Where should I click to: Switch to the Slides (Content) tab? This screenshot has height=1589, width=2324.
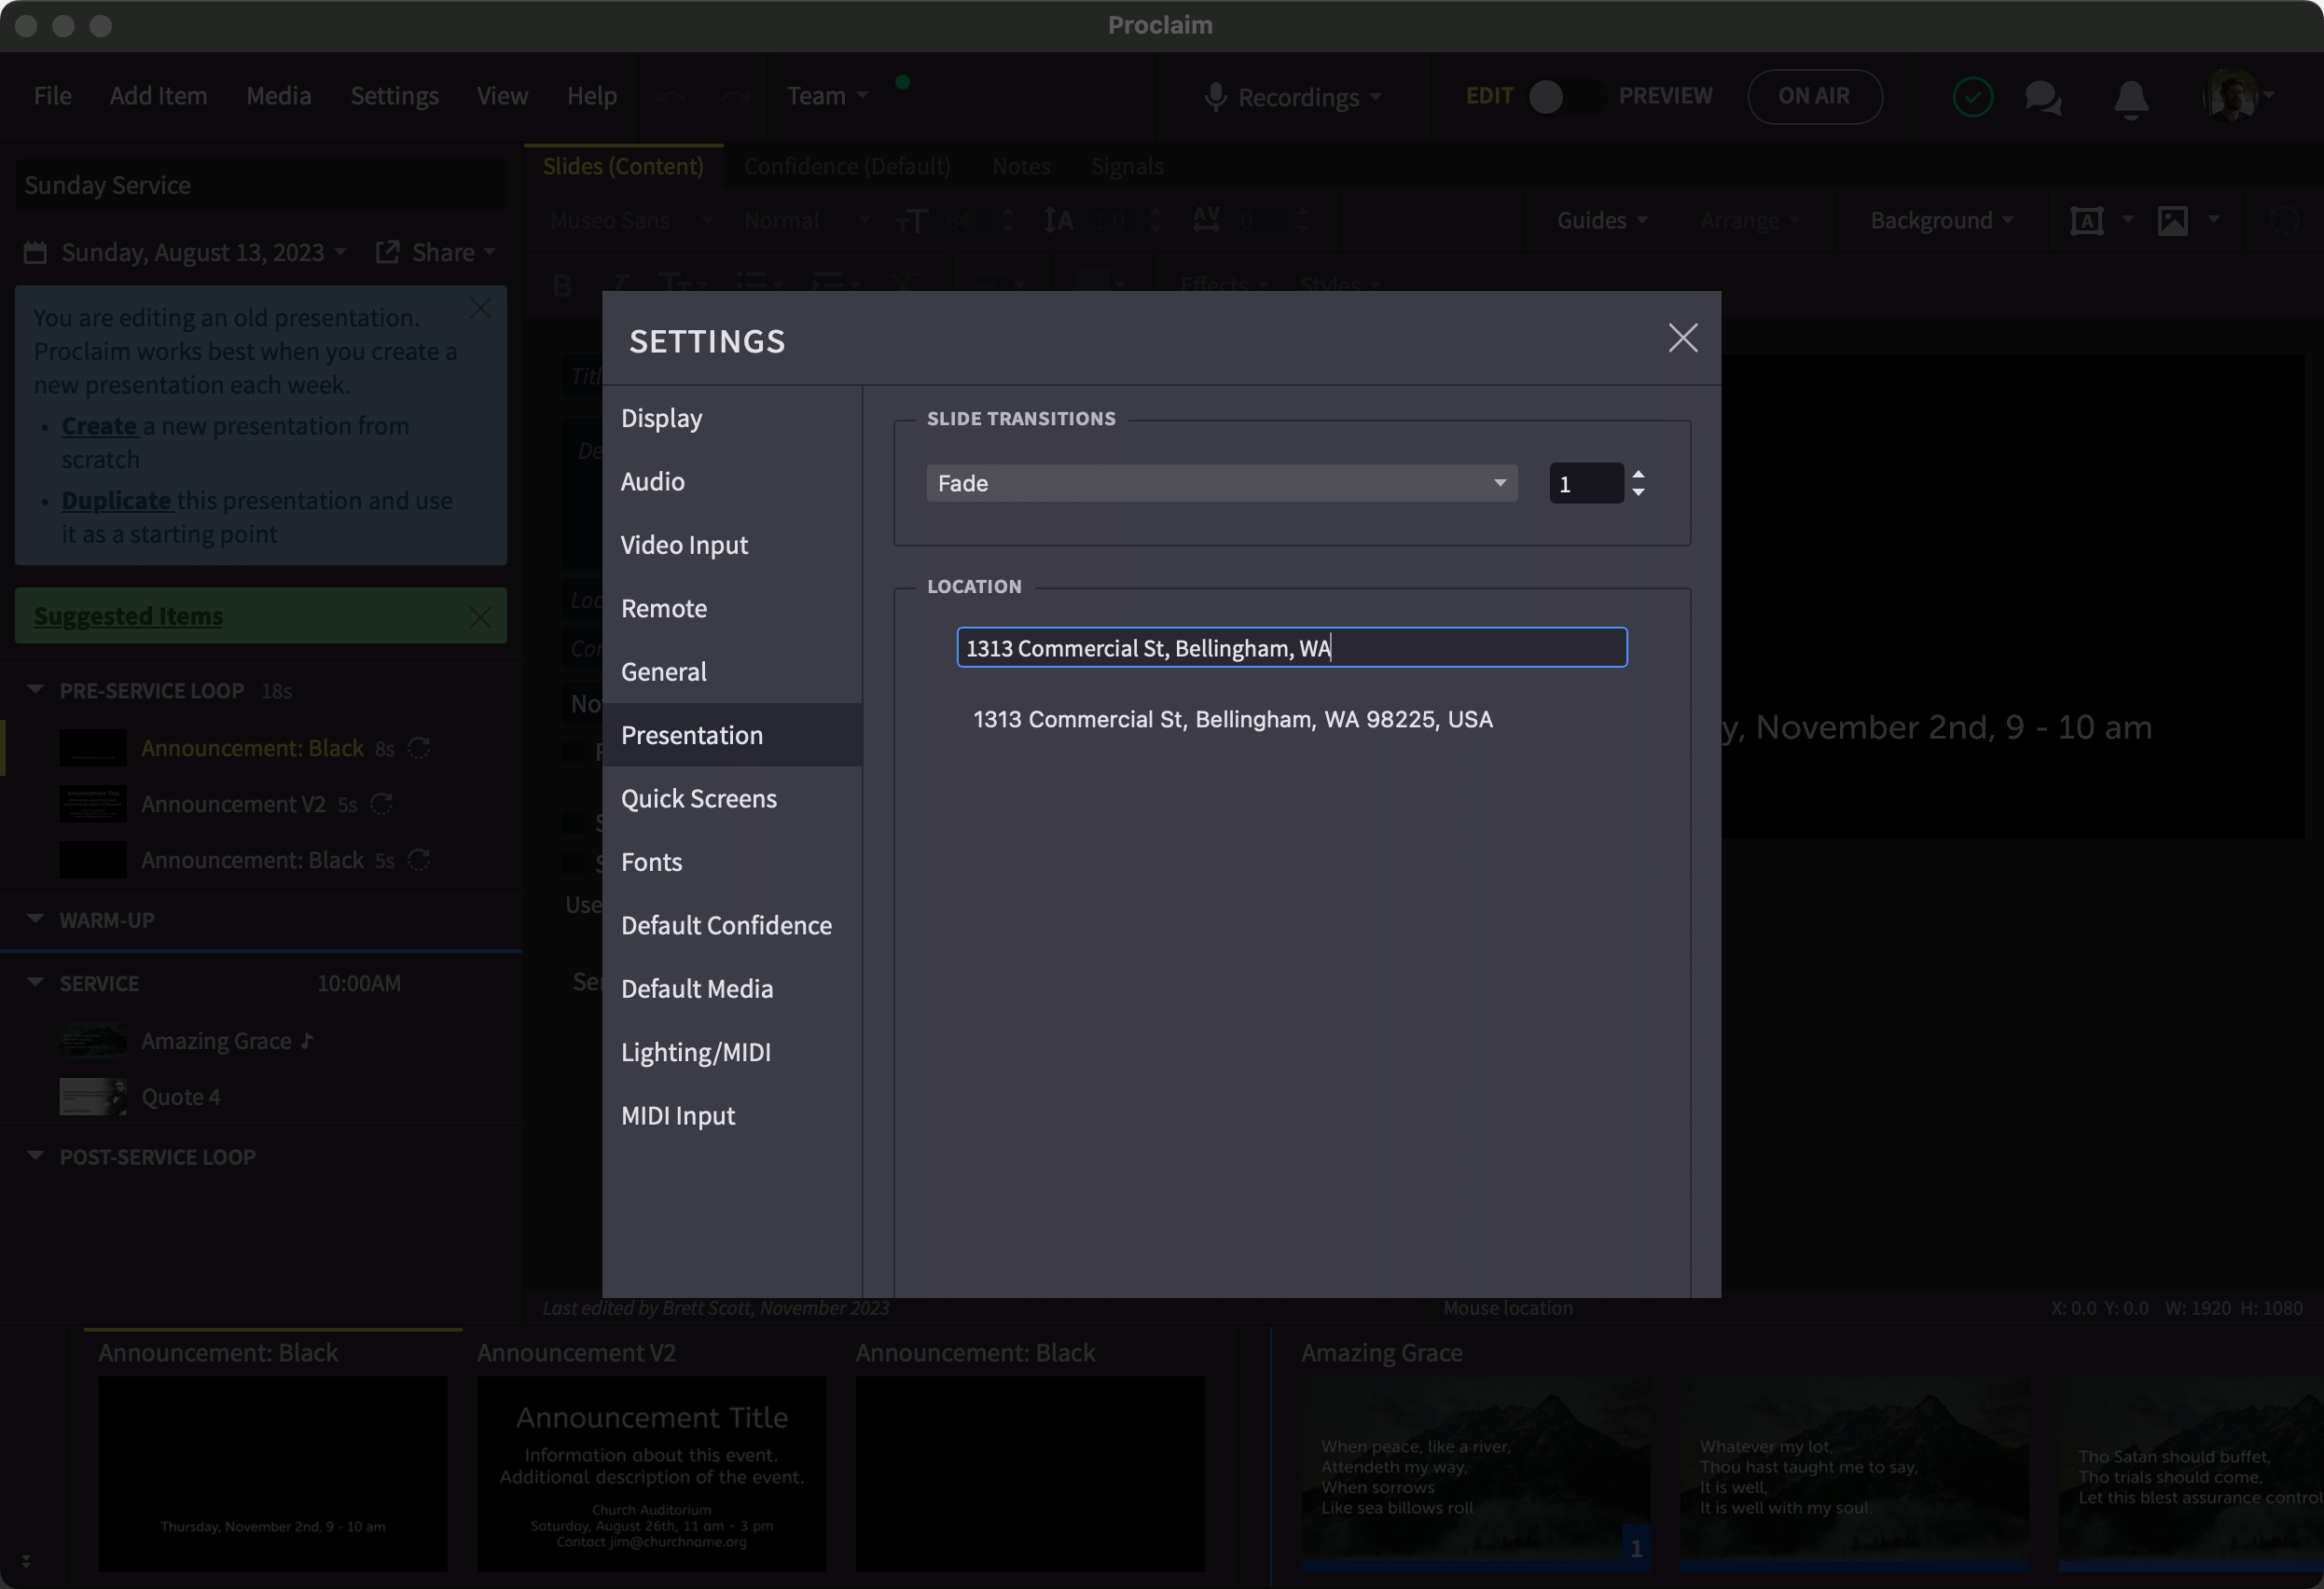[623, 166]
